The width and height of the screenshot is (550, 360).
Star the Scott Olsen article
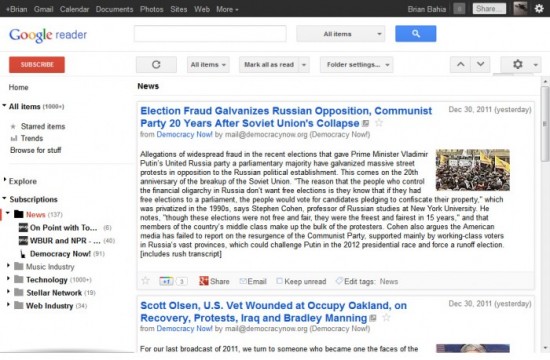click(x=386, y=318)
